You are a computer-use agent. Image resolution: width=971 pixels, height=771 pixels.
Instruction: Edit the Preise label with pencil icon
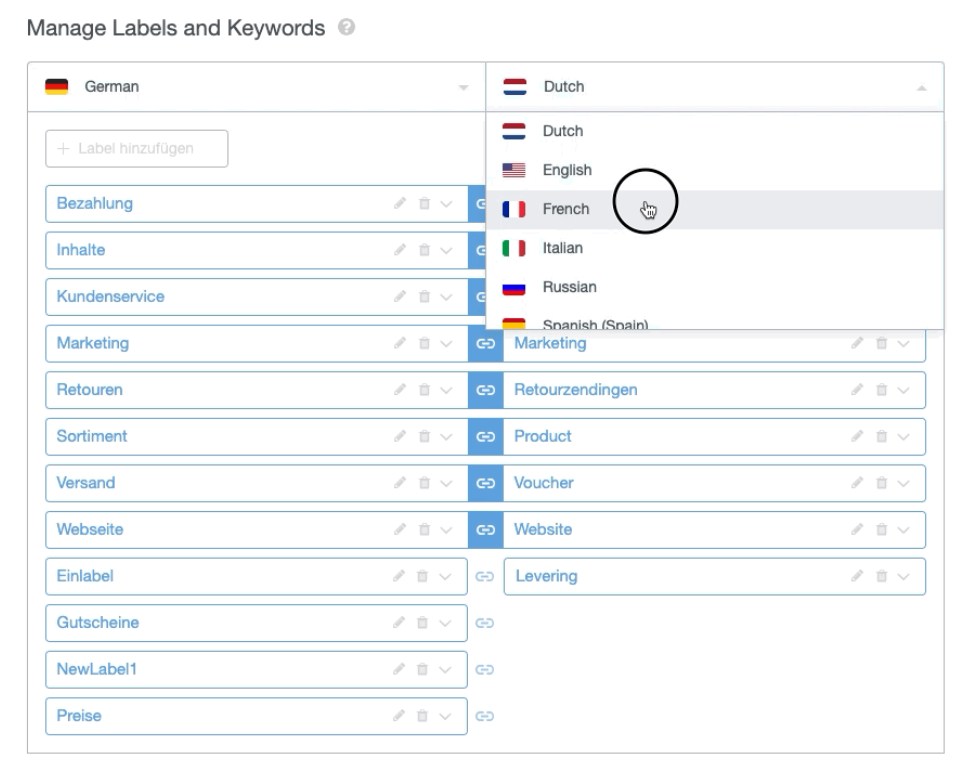(x=401, y=716)
